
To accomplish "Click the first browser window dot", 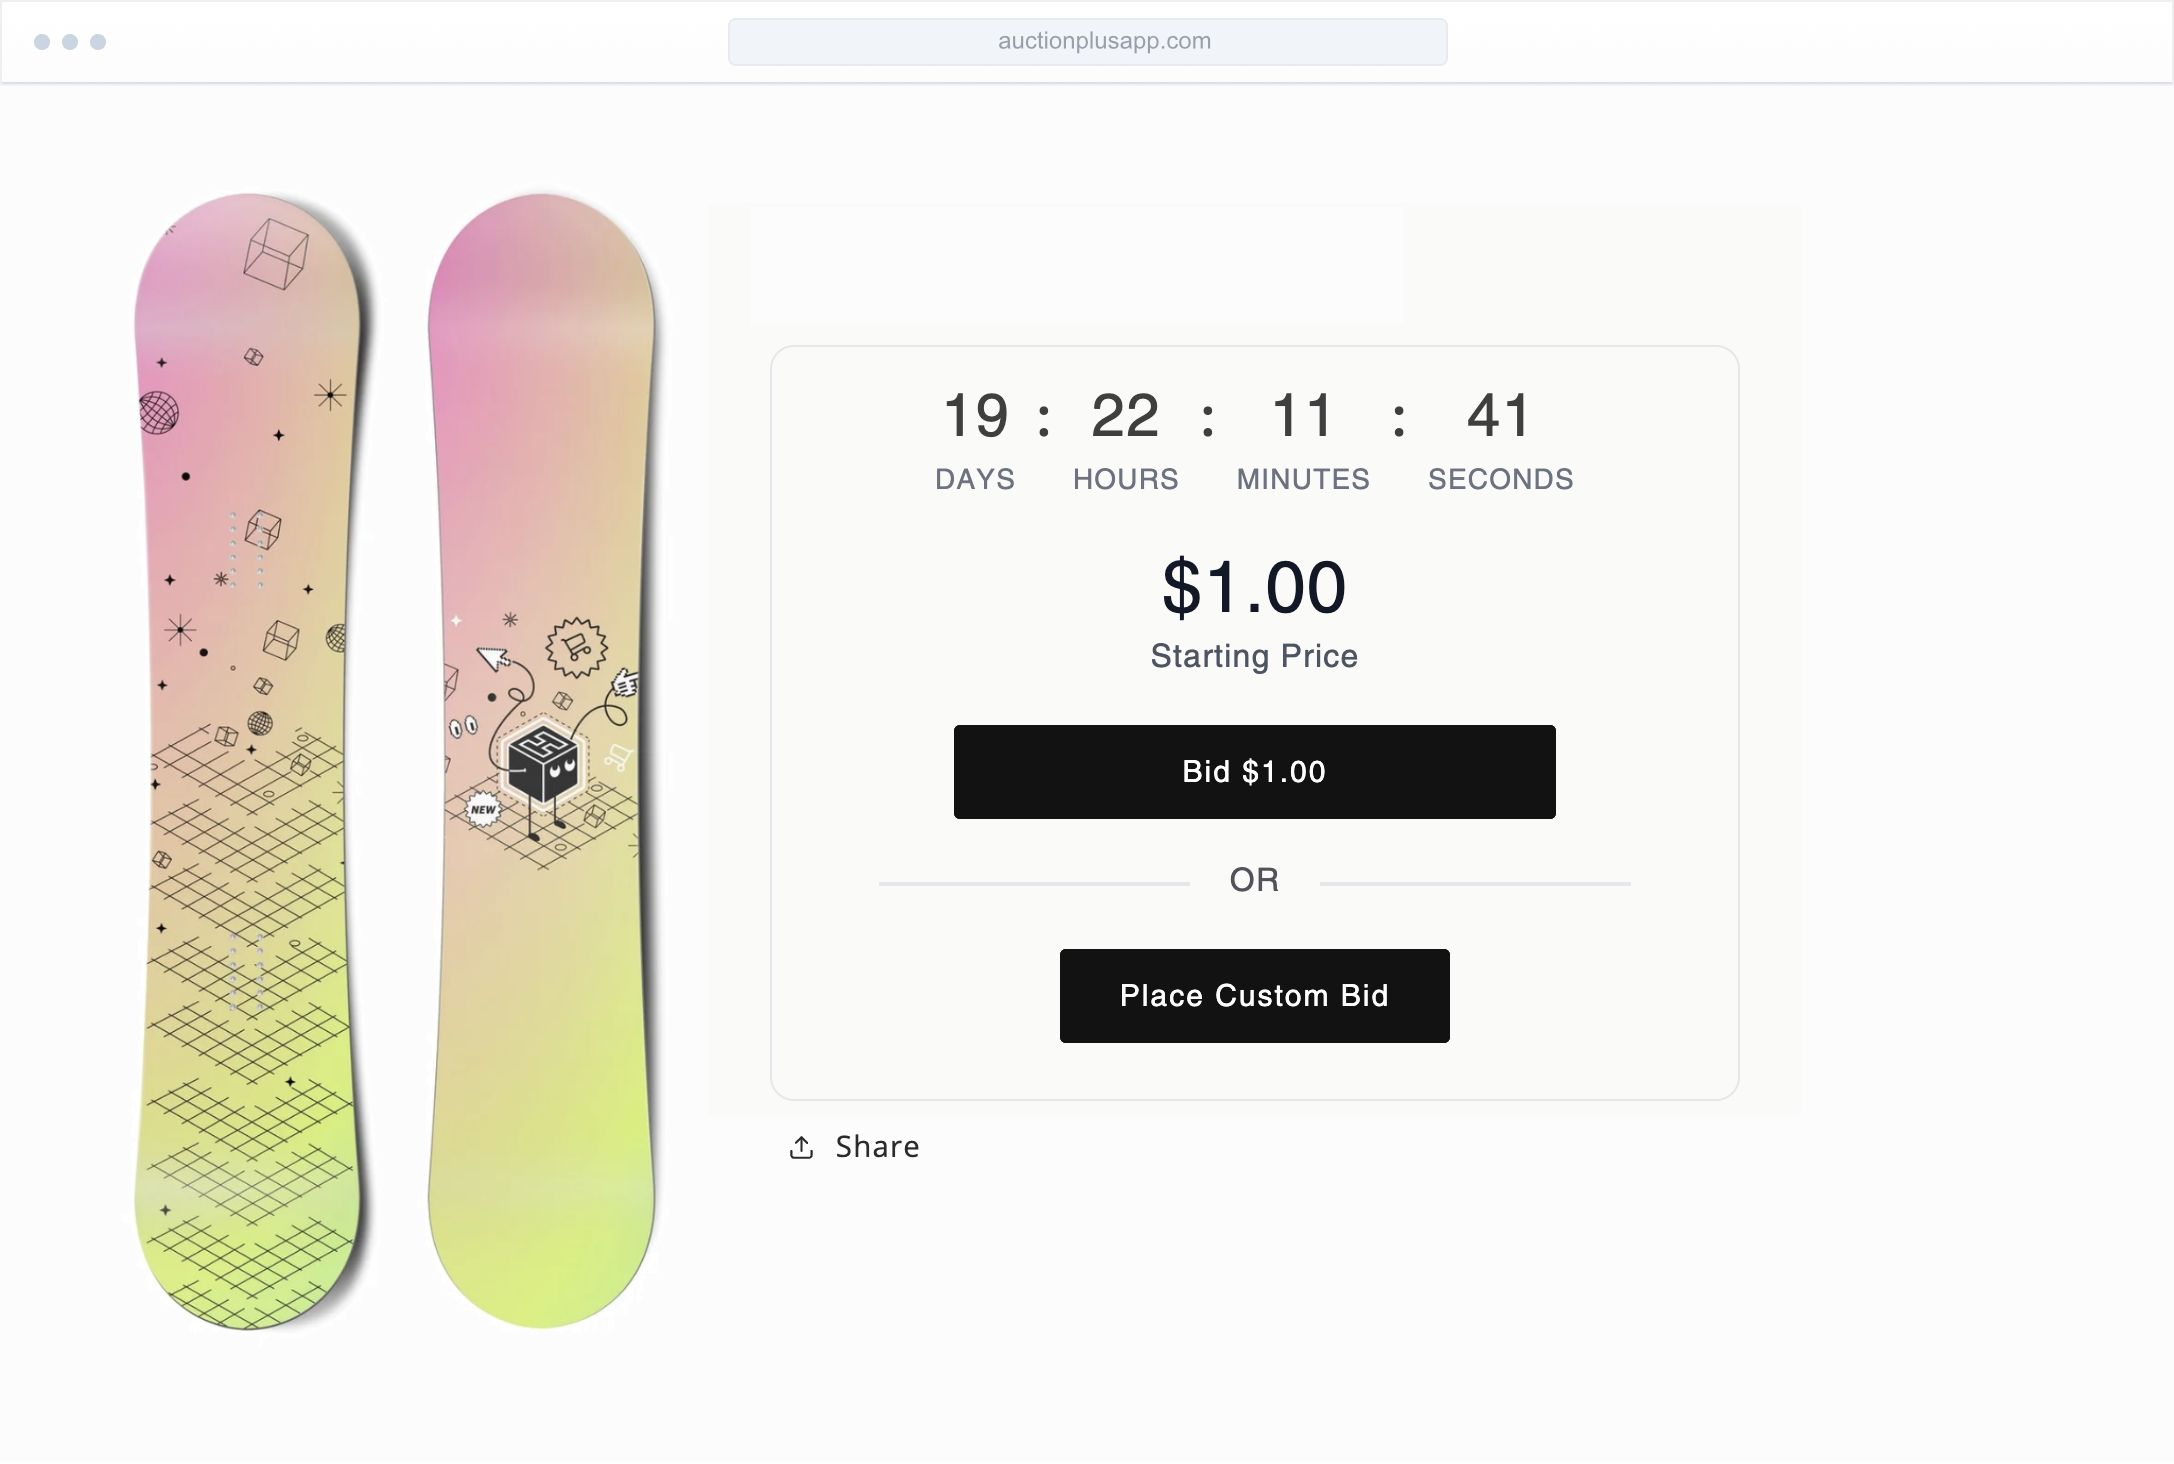I will [x=42, y=42].
